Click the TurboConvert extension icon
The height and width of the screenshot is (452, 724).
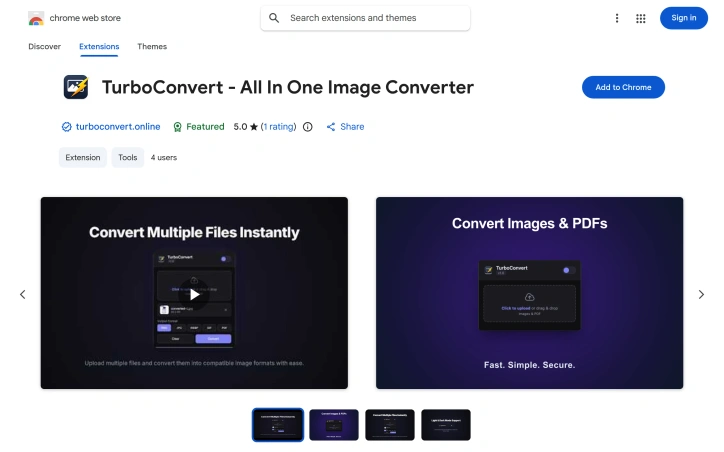click(x=76, y=87)
